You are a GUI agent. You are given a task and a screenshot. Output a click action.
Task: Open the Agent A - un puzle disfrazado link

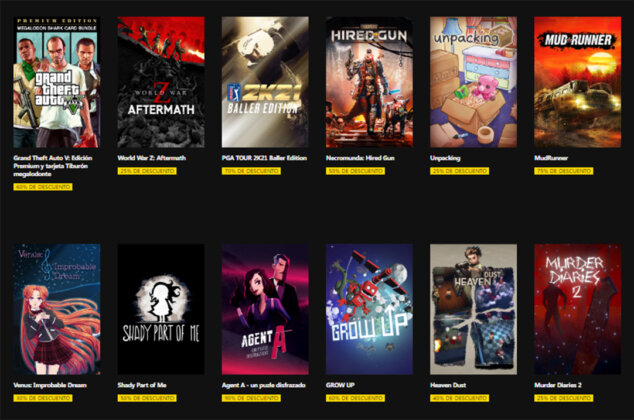(263, 385)
